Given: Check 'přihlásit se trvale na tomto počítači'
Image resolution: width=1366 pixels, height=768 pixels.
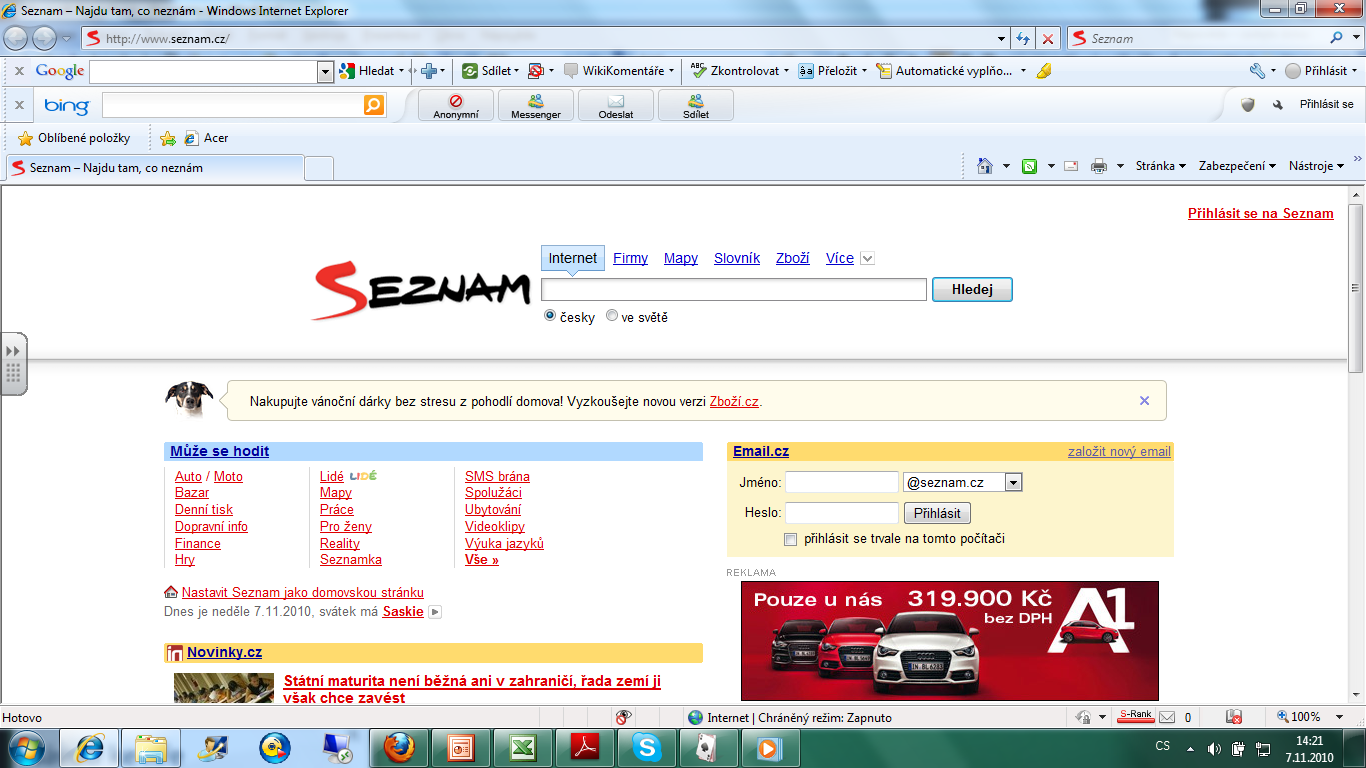Looking at the screenshot, I should pyautogui.click(x=791, y=539).
